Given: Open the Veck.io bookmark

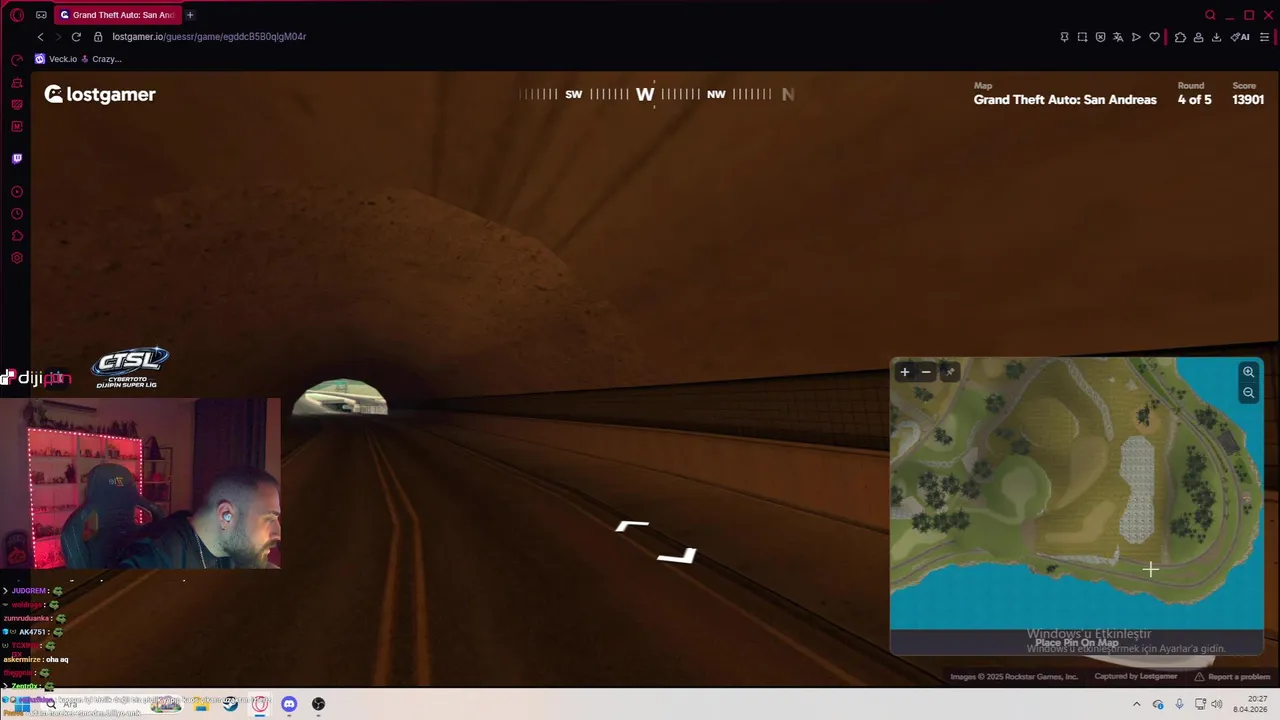Looking at the screenshot, I should [x=57, y=59].
